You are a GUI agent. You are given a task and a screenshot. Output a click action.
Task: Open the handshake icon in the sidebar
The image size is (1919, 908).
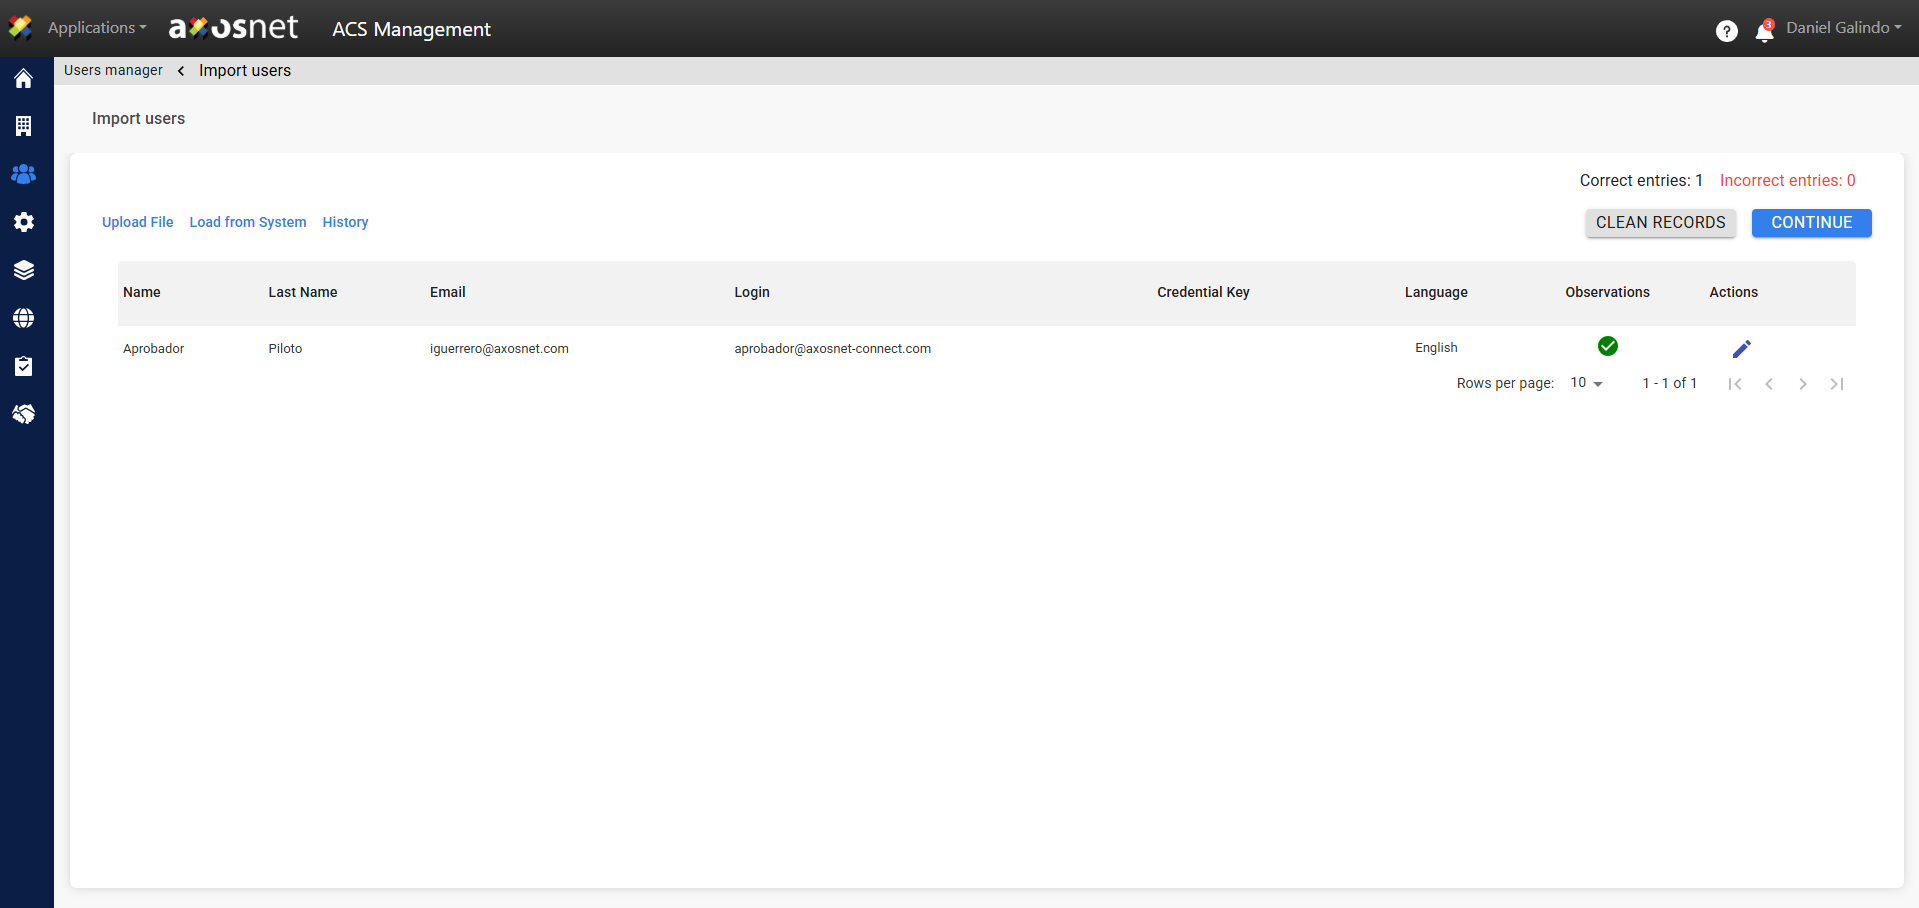click(24, 414)
